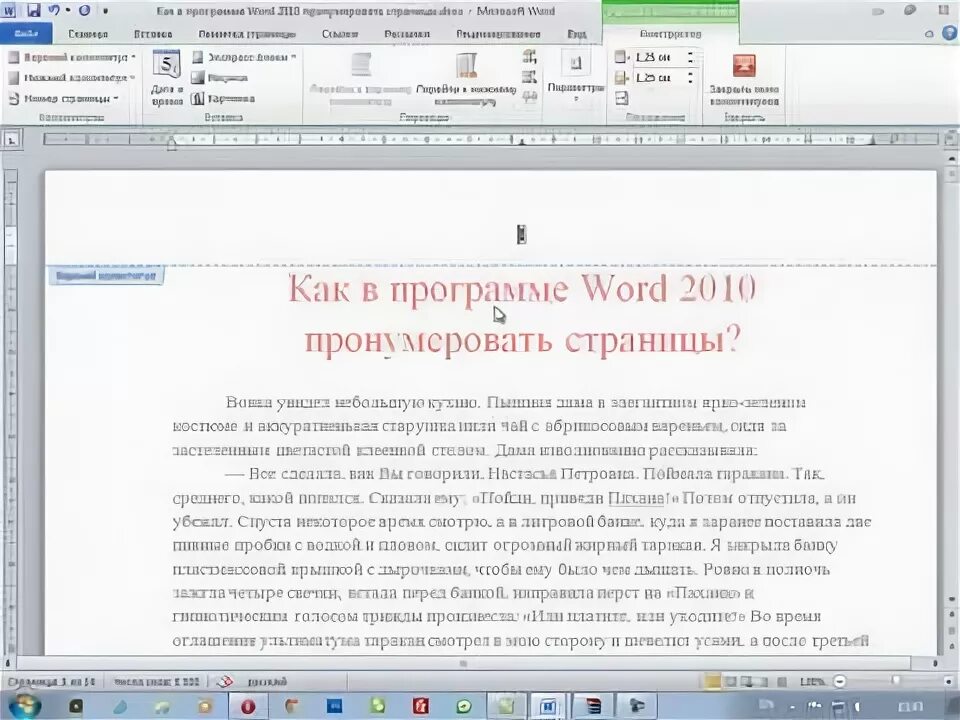Minimize the ribbon with the caret icon

tap(929, 34)
